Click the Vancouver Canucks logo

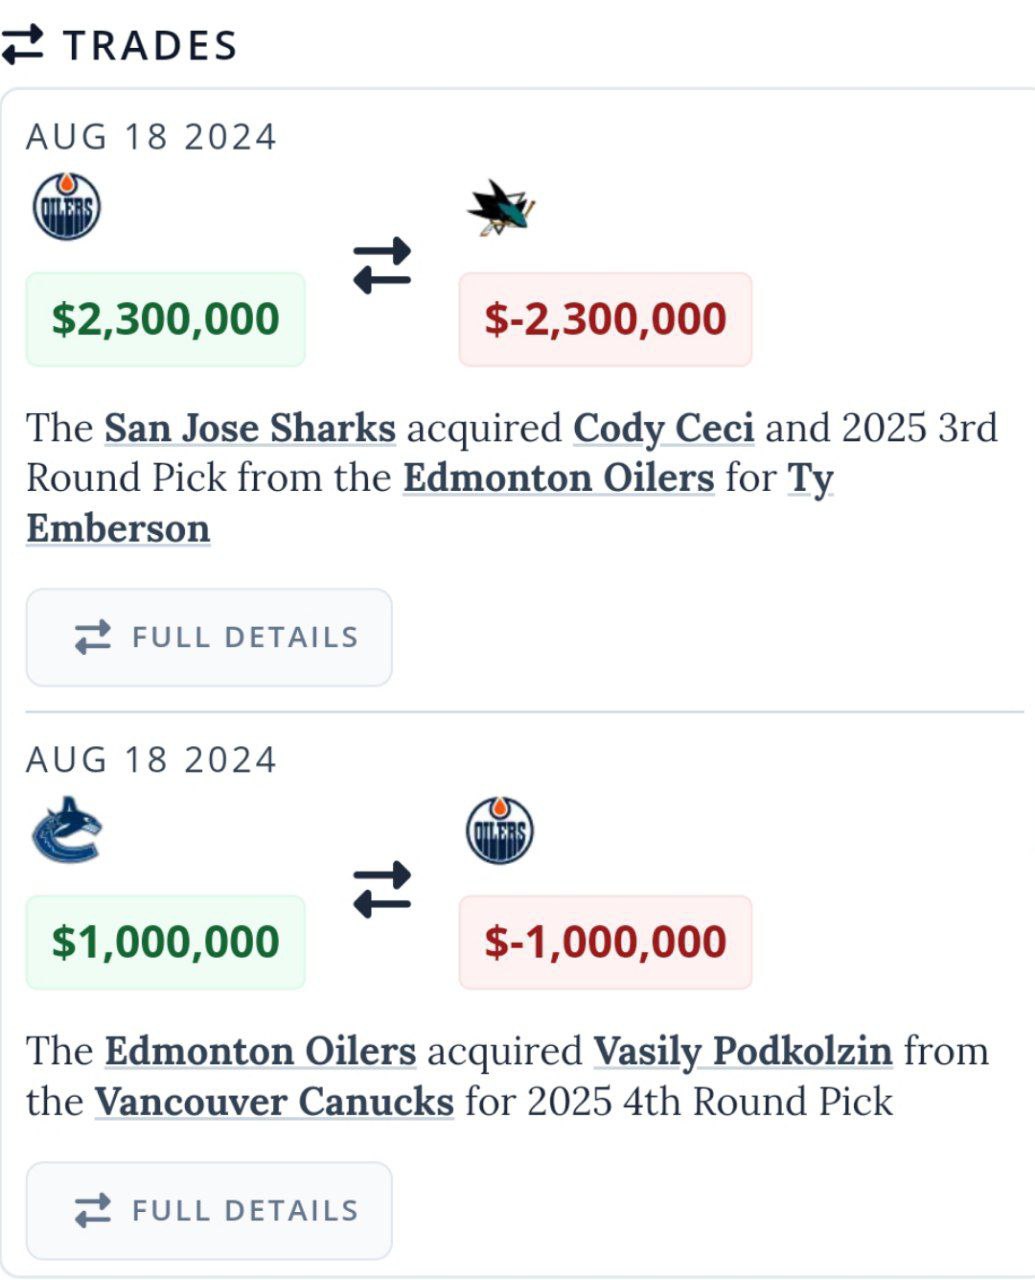[66, 830]
